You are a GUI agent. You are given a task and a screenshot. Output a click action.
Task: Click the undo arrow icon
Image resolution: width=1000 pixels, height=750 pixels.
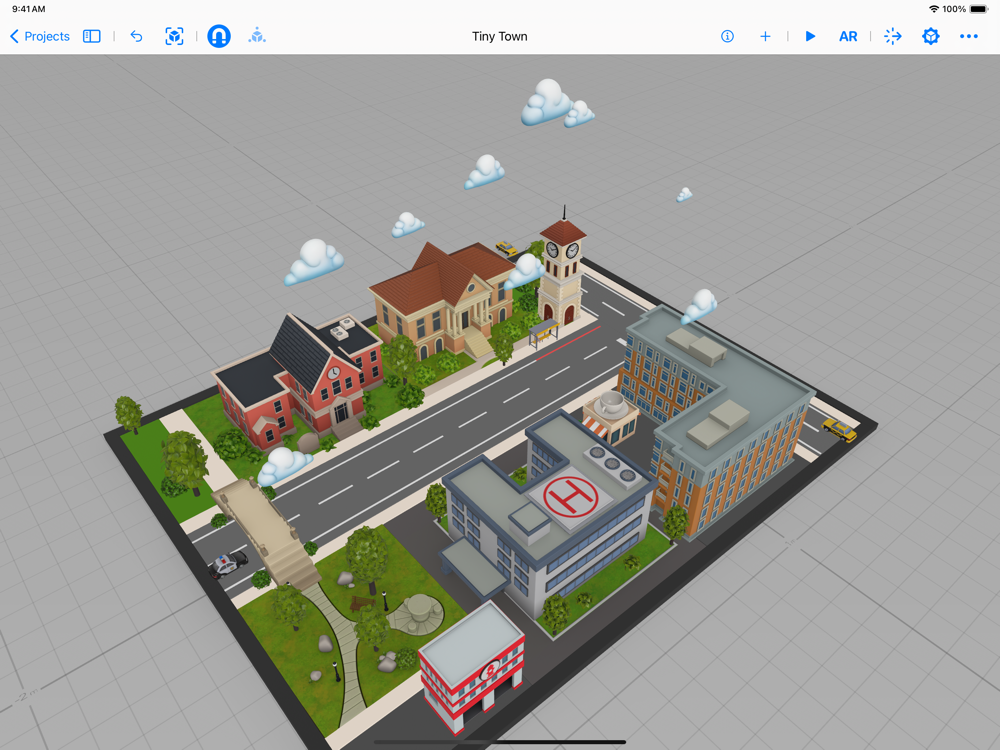(136, 36)
